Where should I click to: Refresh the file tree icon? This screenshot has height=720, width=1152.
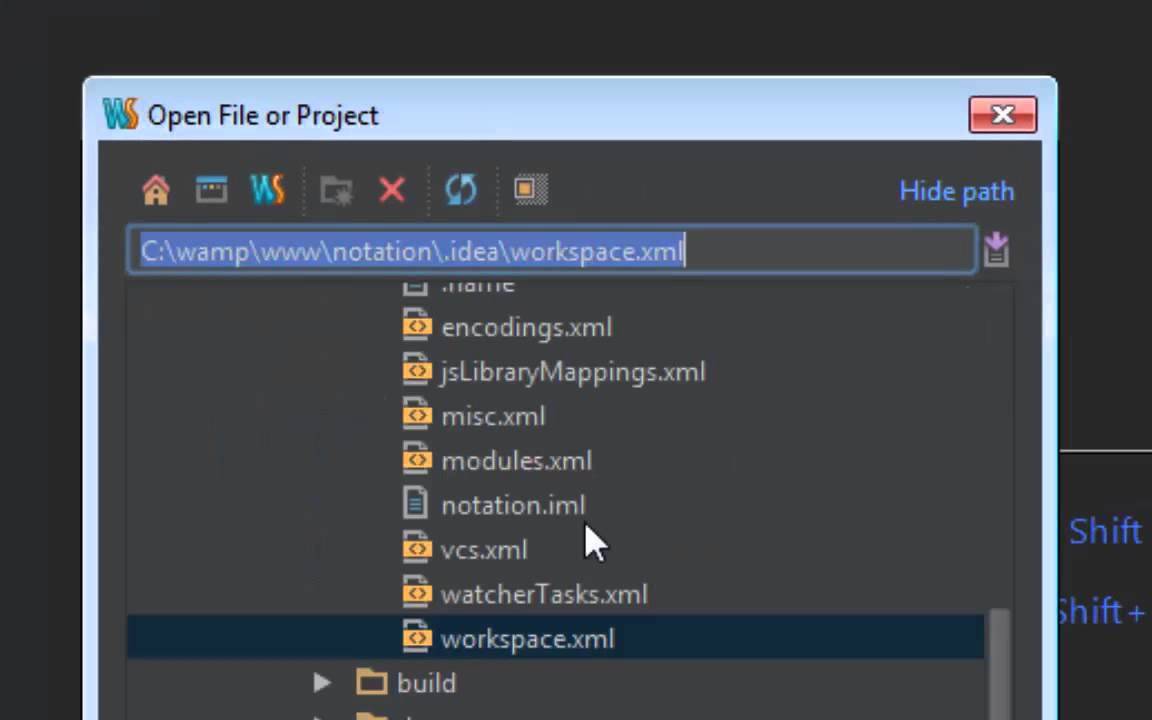[461, 190]
